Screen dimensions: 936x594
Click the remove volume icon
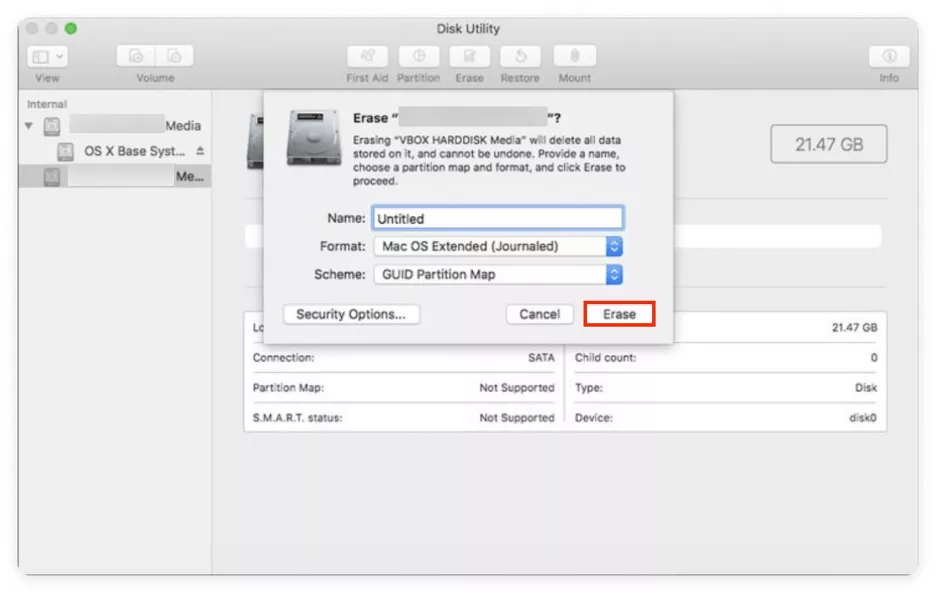174,57
